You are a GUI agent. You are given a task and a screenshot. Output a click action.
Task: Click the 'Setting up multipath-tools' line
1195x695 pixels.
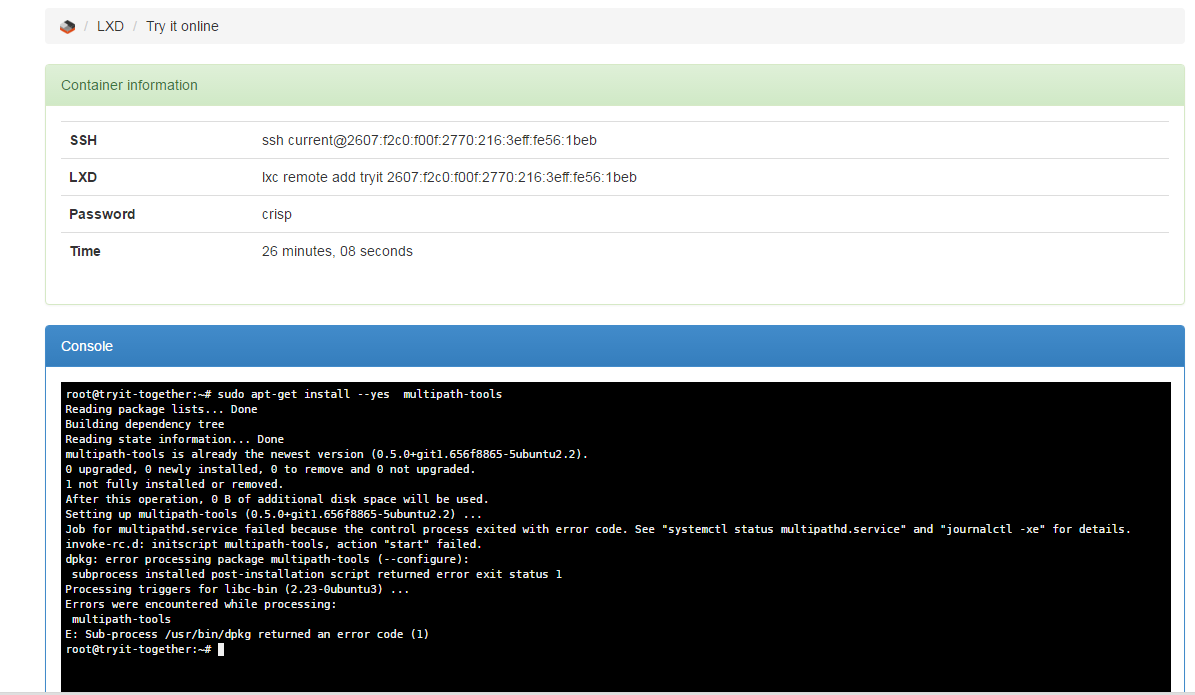click(274, 514)
